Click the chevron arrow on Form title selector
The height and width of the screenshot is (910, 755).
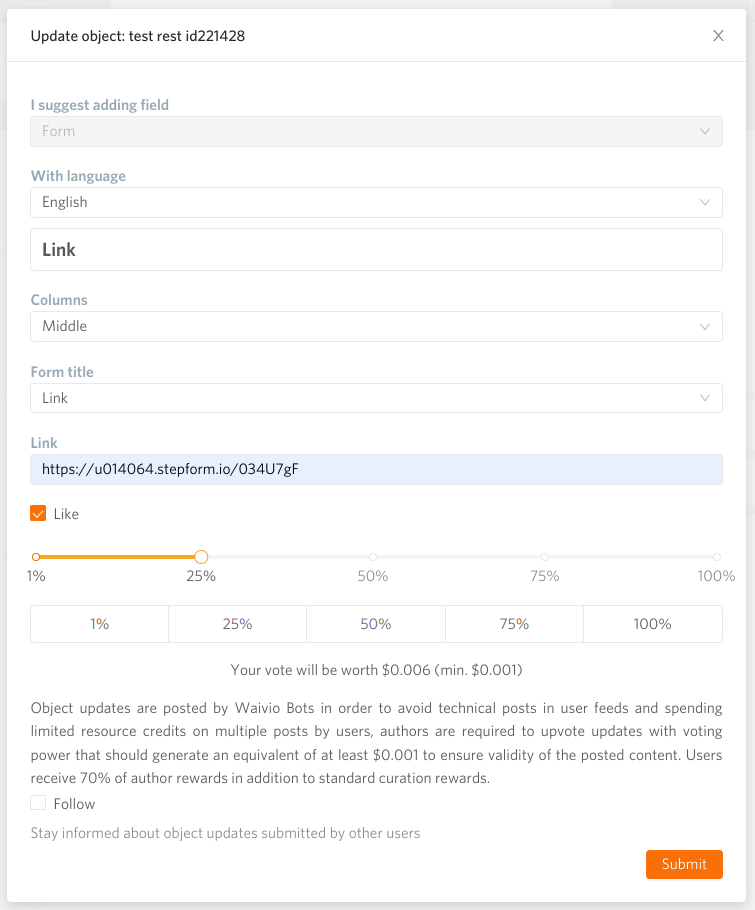tap(705, 398)
